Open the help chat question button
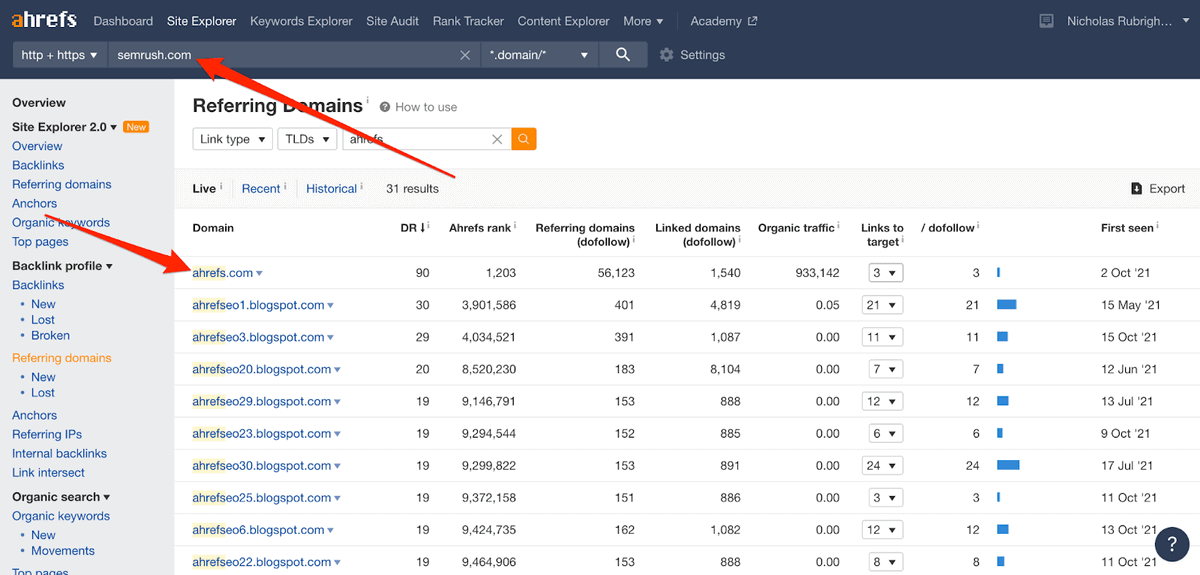Screen dimensions: 1200x575 (x=1171, y=544)
